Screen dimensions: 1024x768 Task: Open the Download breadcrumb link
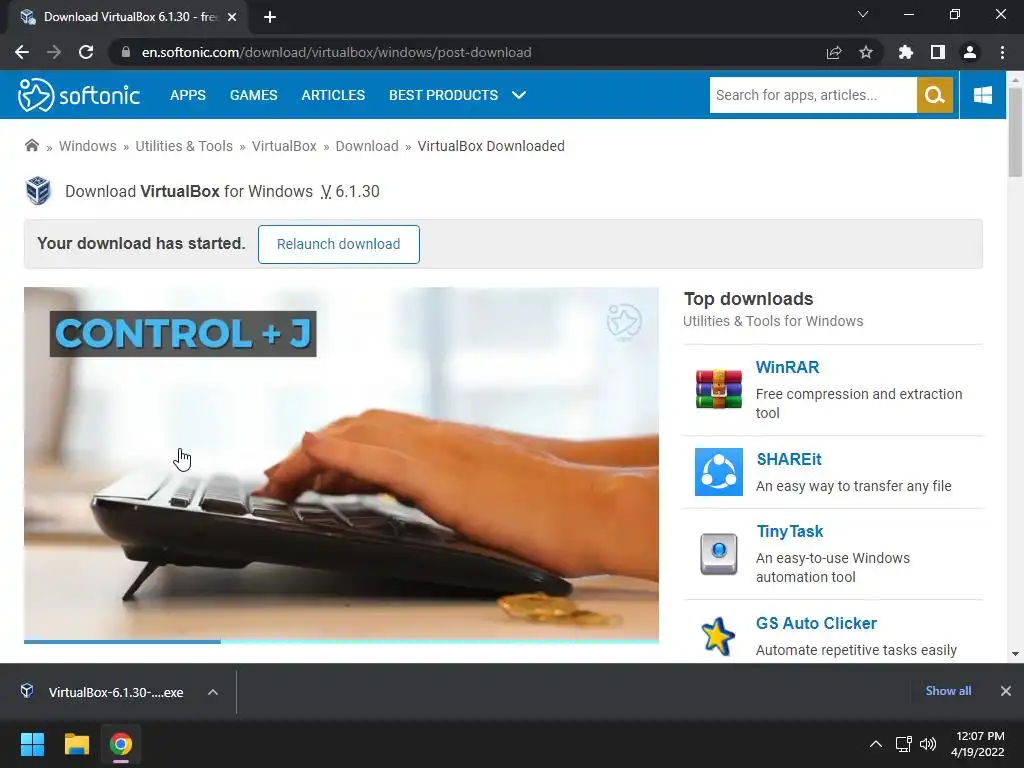pos(367,146)
